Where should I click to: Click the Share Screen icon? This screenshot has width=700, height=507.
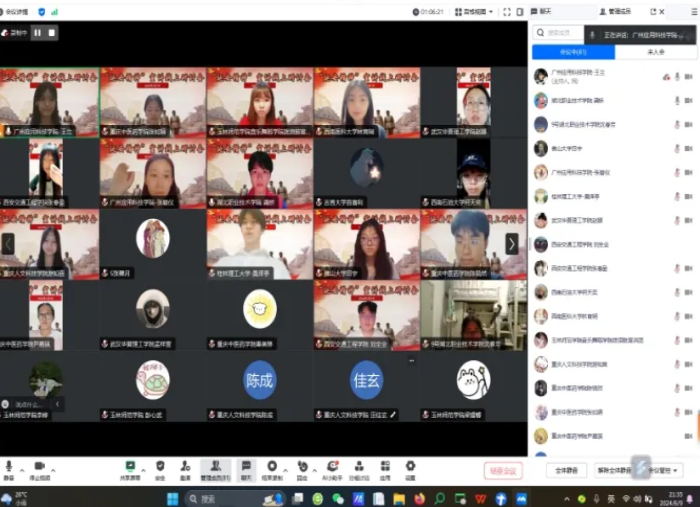(131, 467)
